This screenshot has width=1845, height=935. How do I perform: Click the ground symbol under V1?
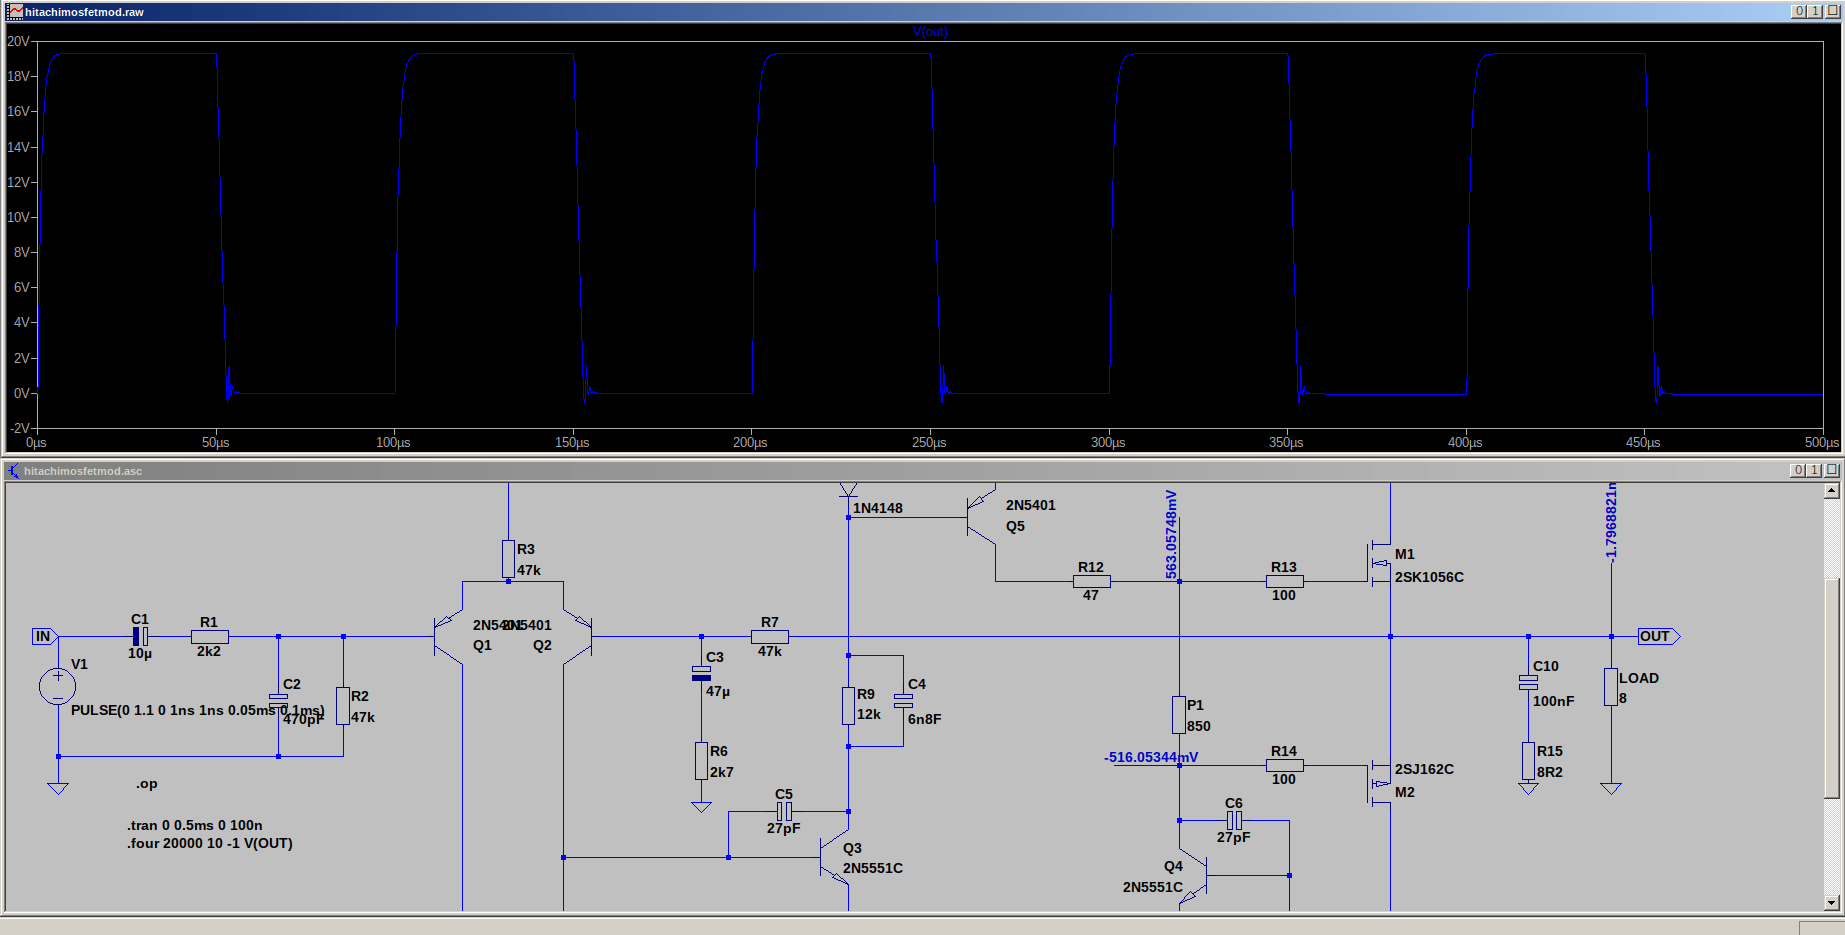pyautogui.click(x=57, y=788)
